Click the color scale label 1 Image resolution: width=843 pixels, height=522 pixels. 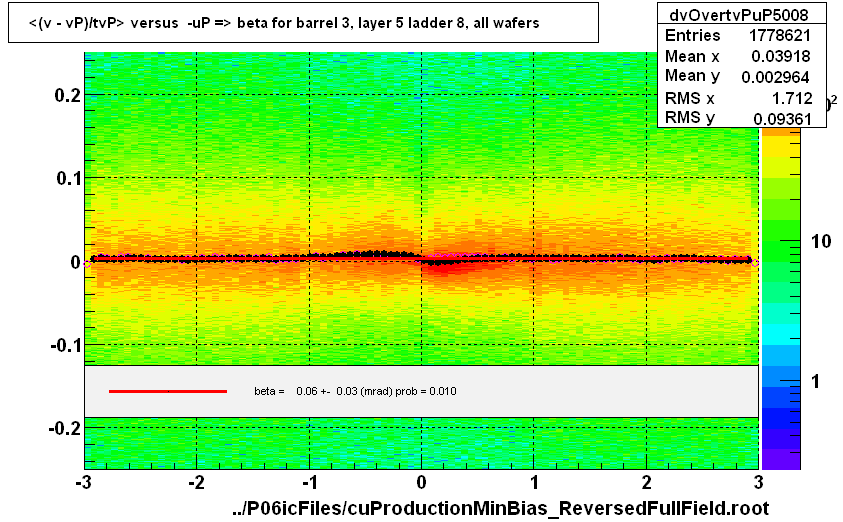[816, 381]
